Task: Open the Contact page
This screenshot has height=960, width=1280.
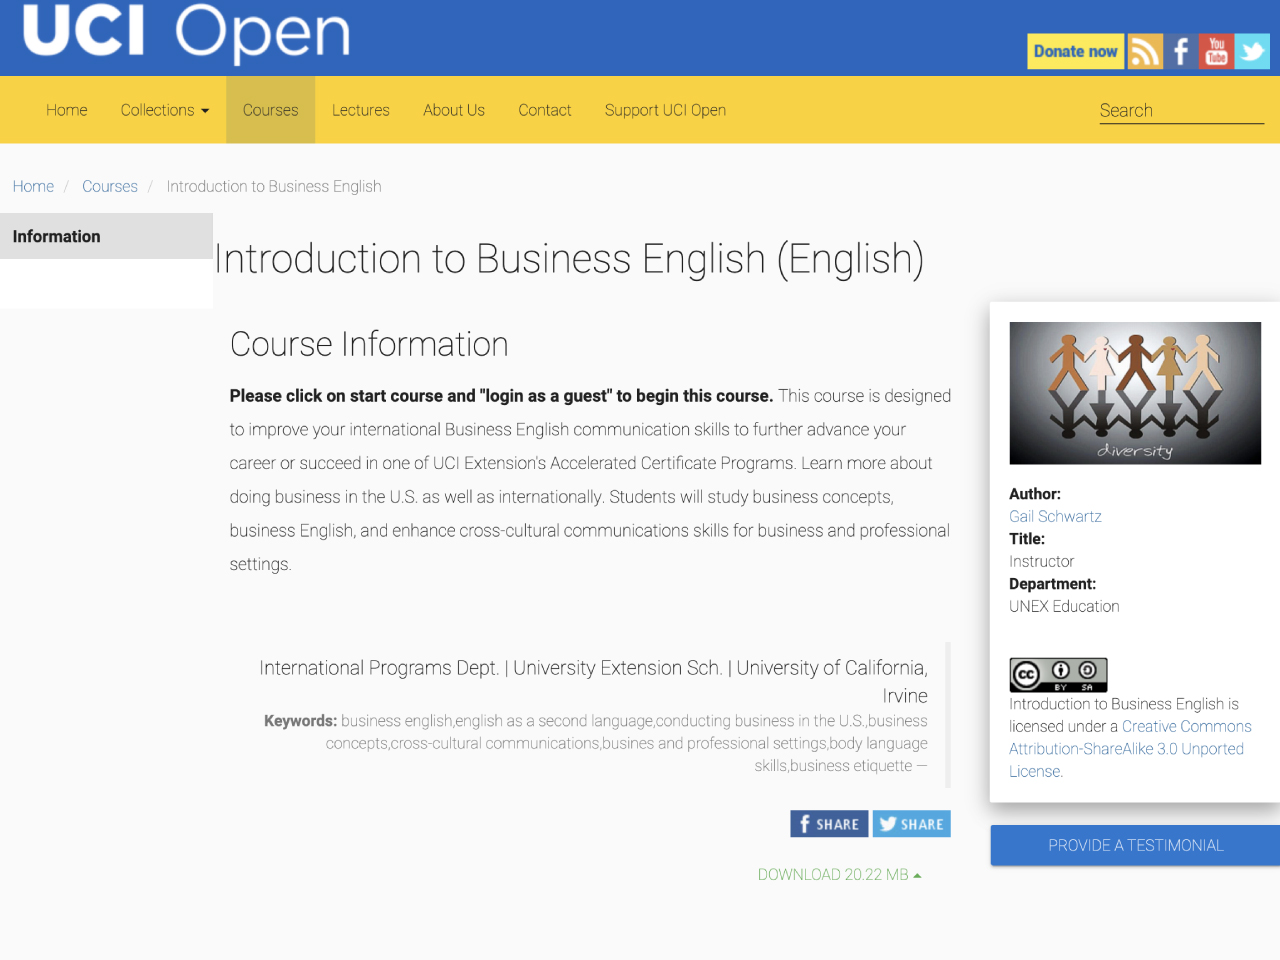Action: point(545,110)
